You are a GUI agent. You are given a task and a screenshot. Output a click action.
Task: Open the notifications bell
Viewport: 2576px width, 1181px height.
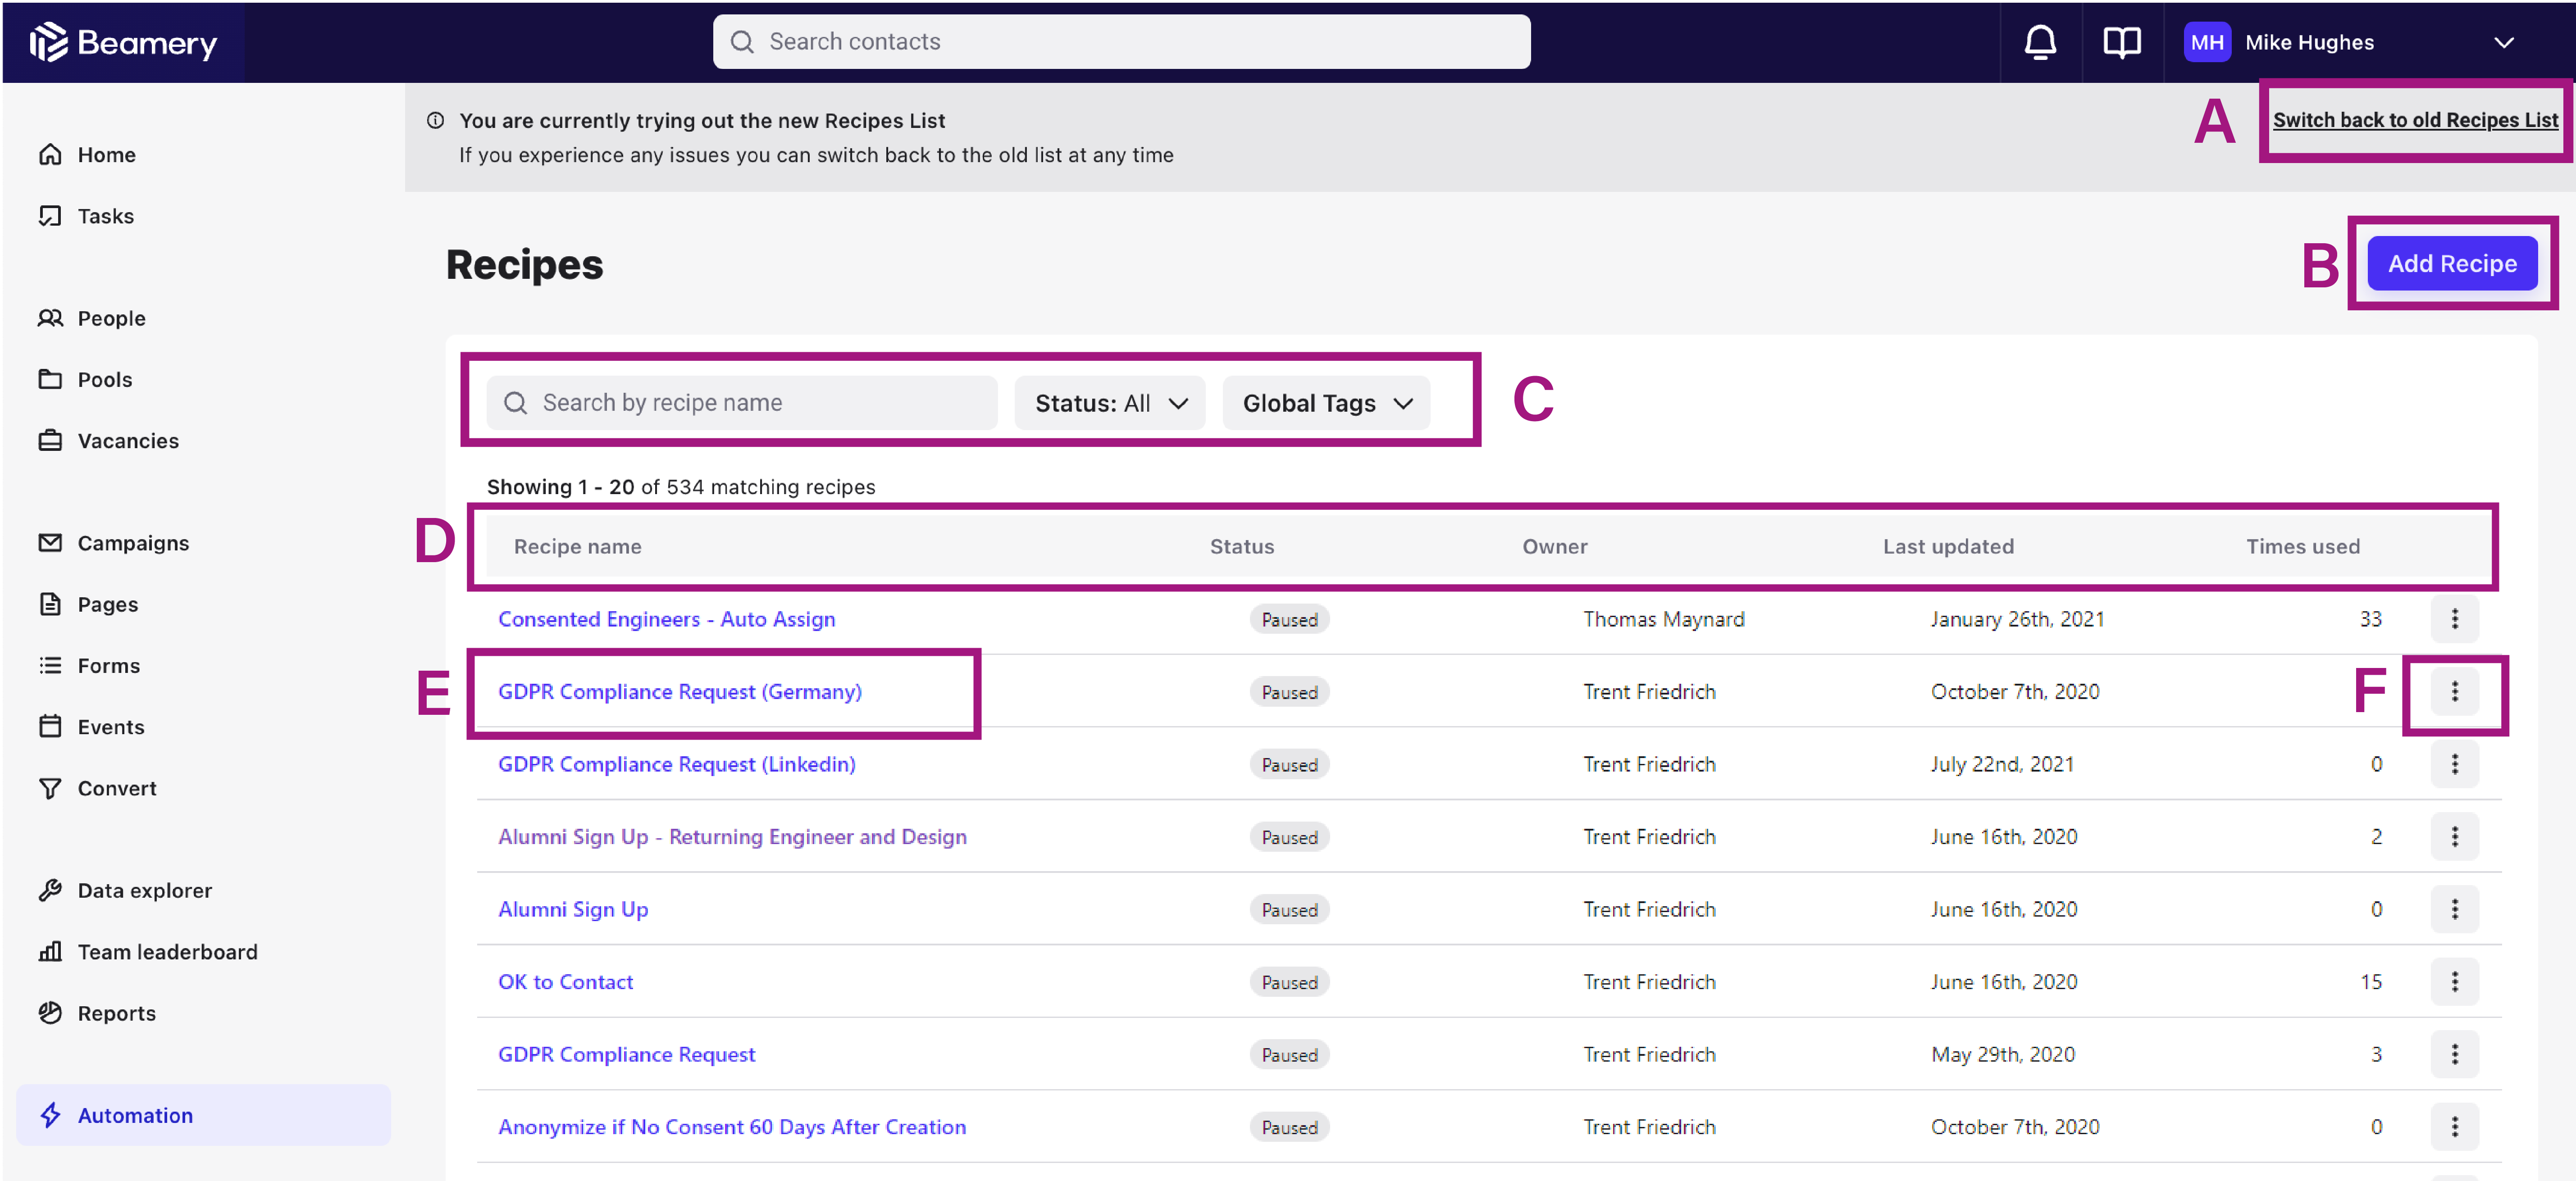[2040, 42]
